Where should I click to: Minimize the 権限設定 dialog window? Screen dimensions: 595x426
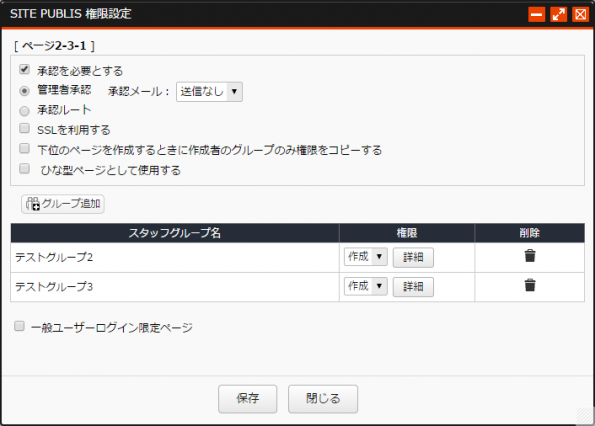click(x=537, y=14)
